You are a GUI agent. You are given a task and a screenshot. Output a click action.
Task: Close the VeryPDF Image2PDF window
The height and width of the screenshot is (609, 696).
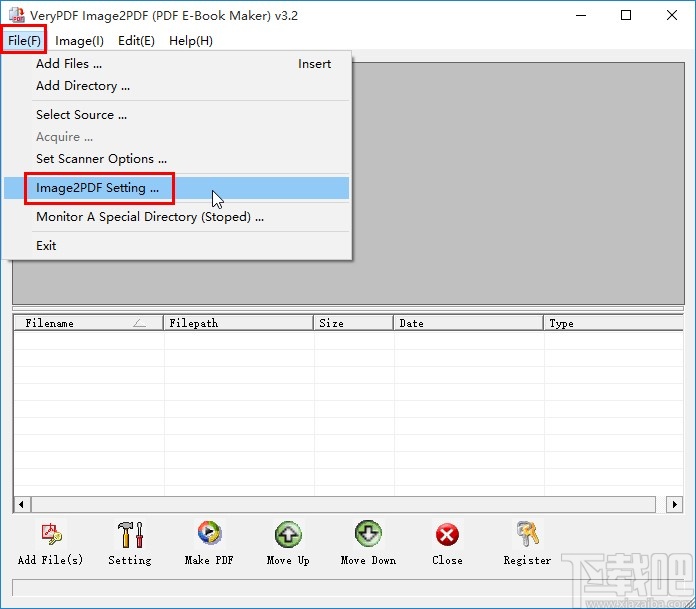pos(672,16)
